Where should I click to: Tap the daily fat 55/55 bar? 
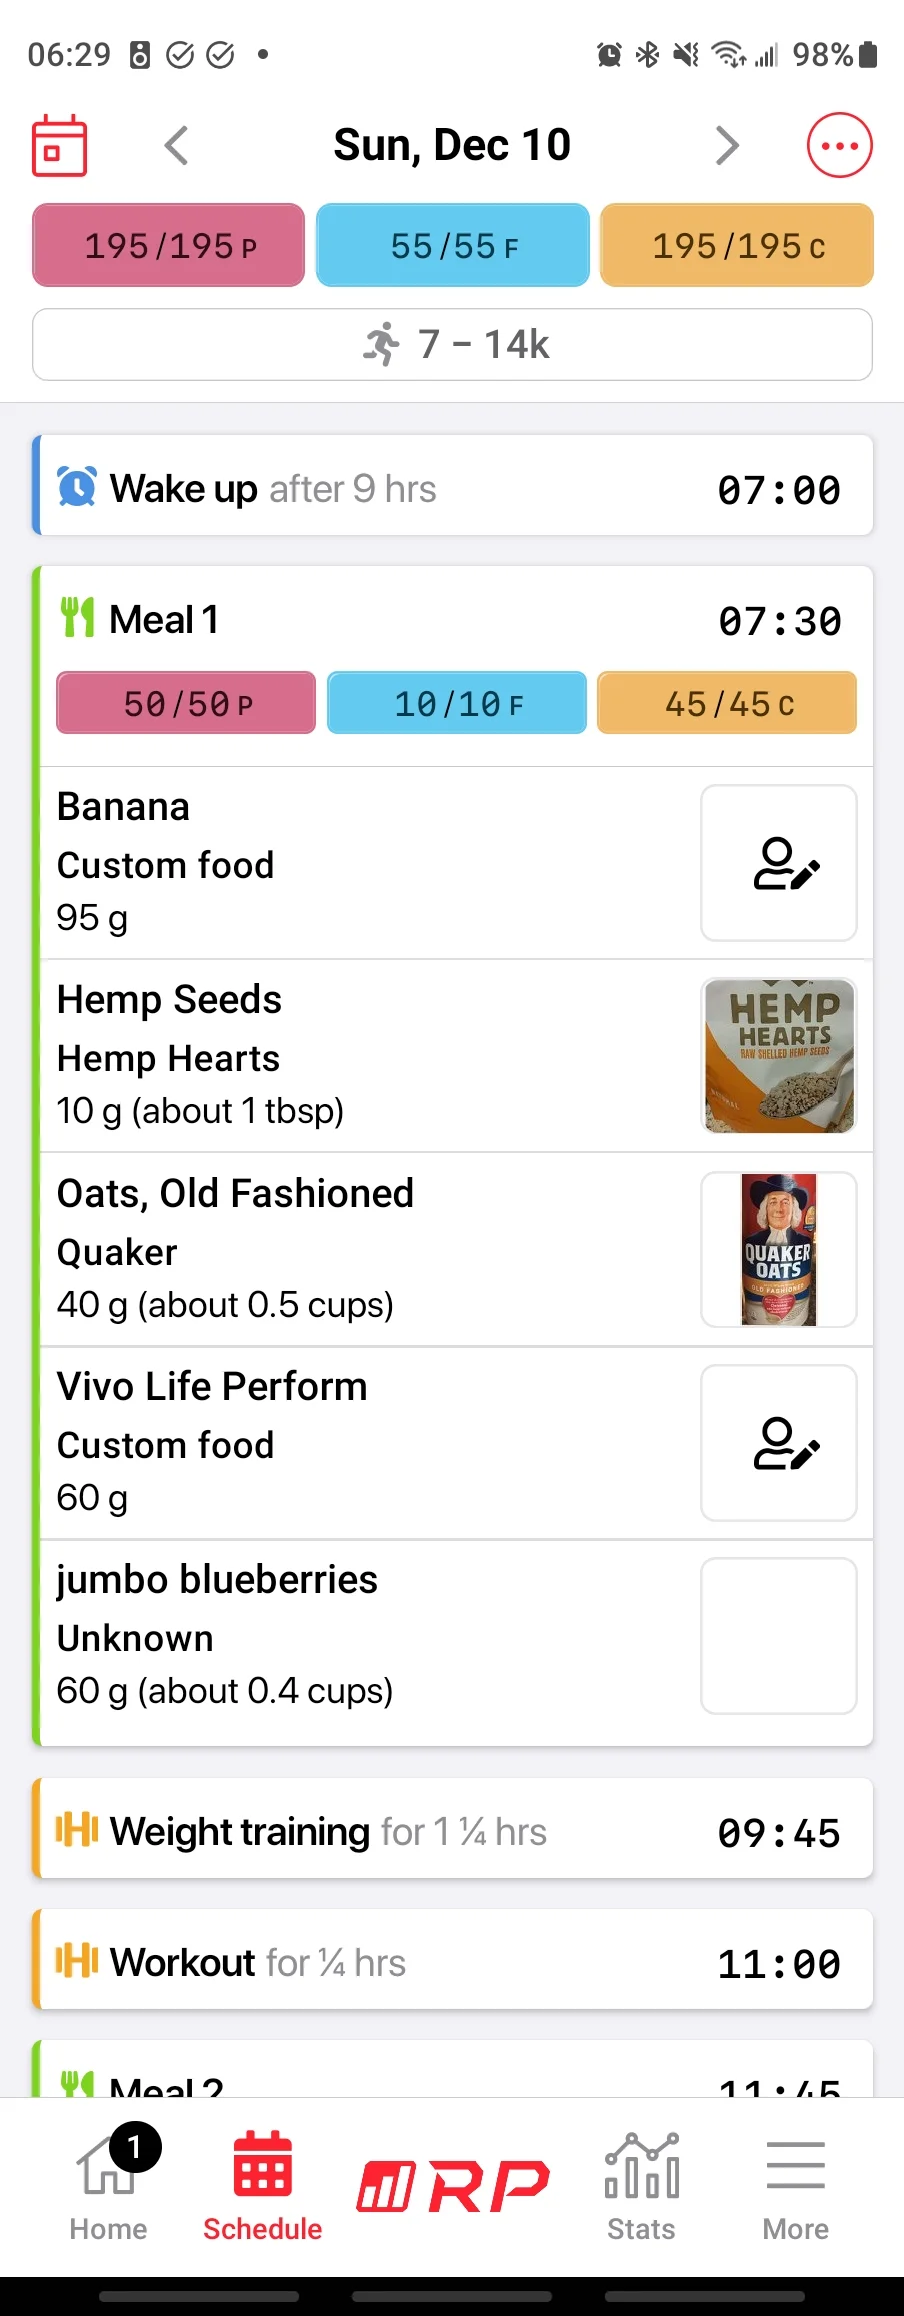point(453,245)
